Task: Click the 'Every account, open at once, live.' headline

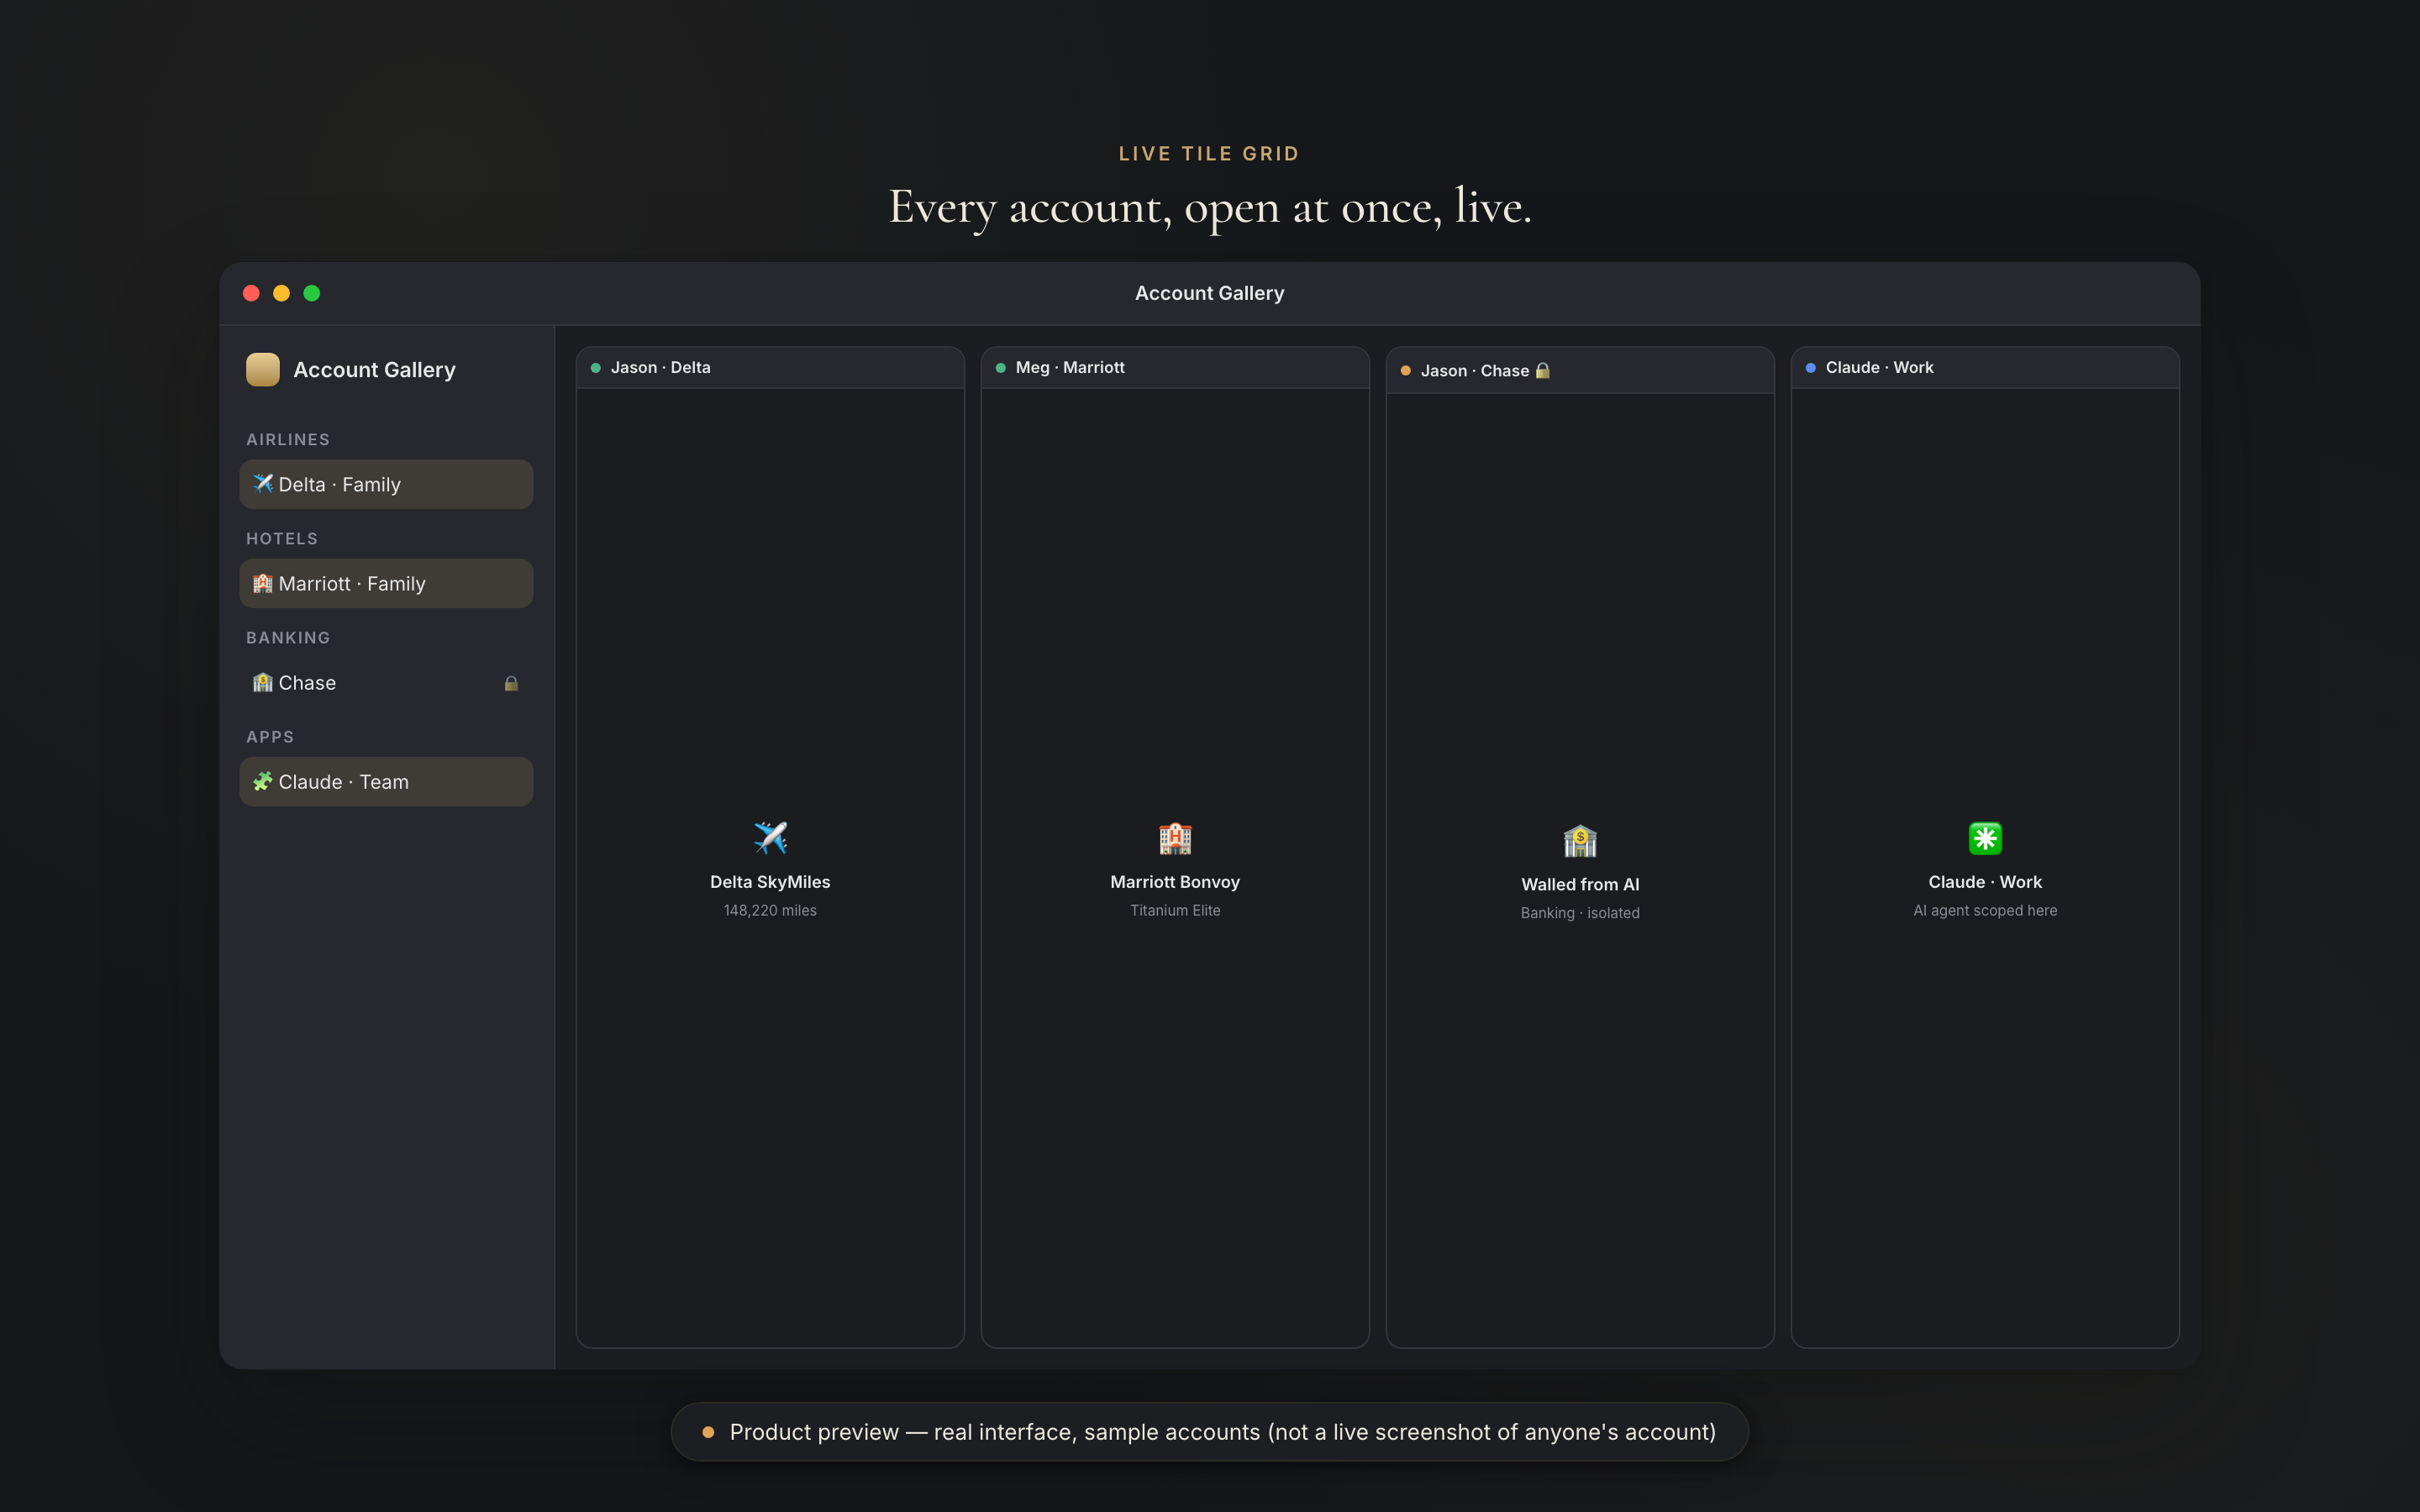Action: click(1210, 208)
